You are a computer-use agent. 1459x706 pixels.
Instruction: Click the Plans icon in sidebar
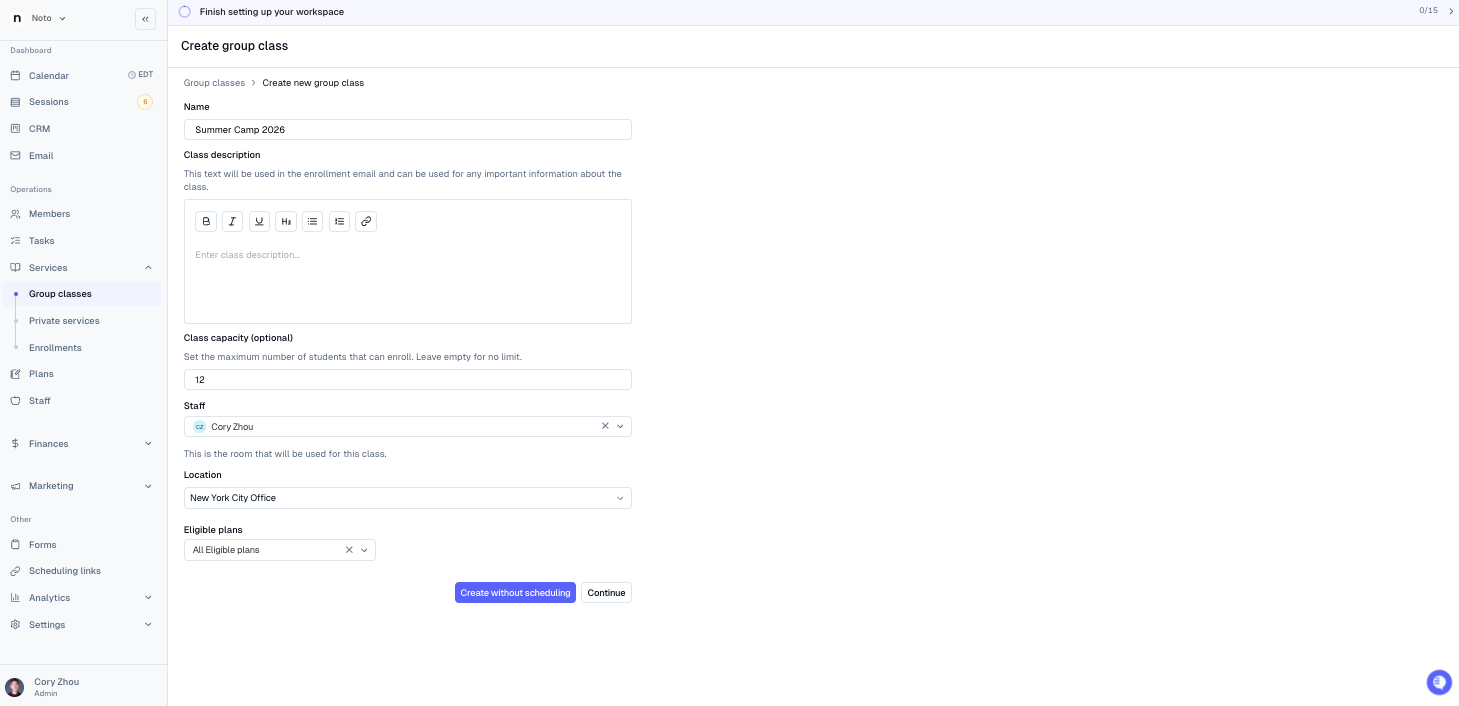15,374
